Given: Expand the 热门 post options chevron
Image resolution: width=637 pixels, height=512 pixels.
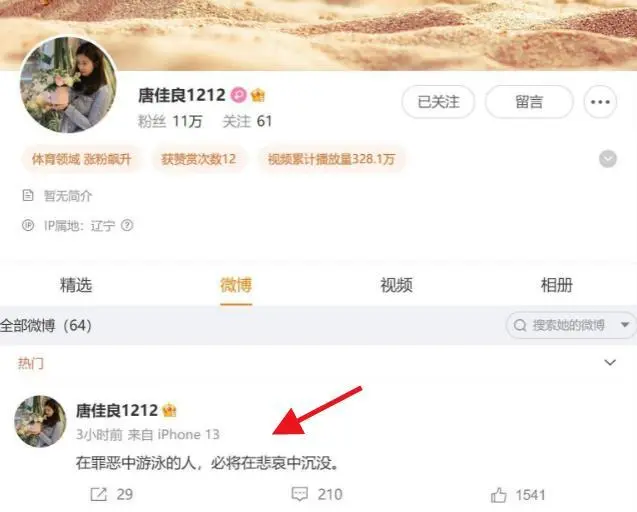Looking at the screenshot, I should [610, 362].
